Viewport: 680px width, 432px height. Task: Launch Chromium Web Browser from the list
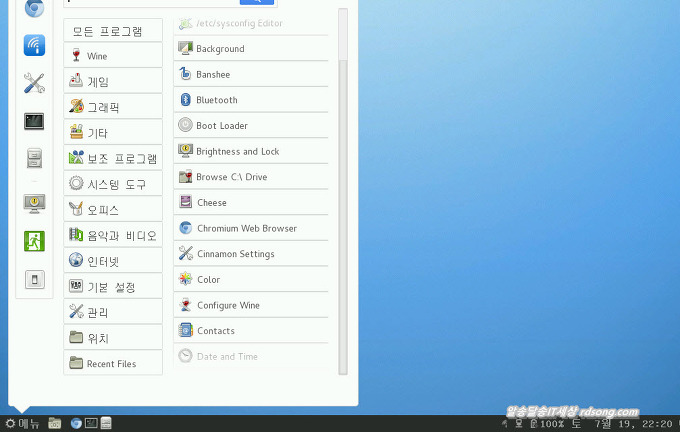pos(251,228)
